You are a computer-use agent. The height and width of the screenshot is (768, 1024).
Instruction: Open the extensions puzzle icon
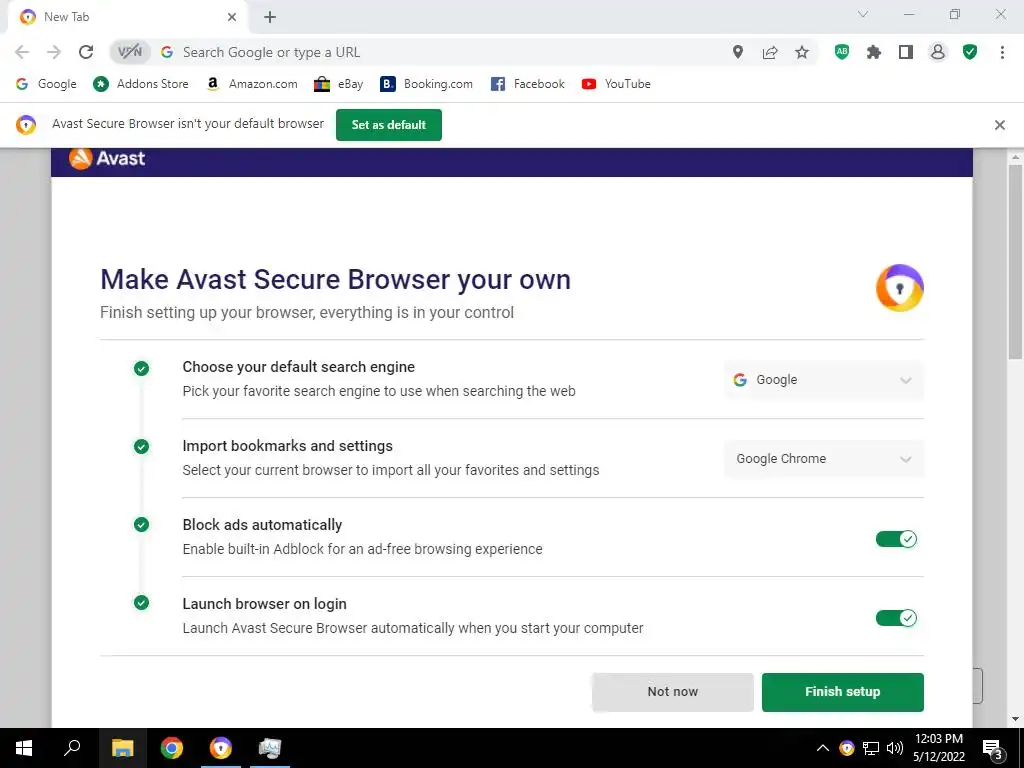tap(874, 52)
